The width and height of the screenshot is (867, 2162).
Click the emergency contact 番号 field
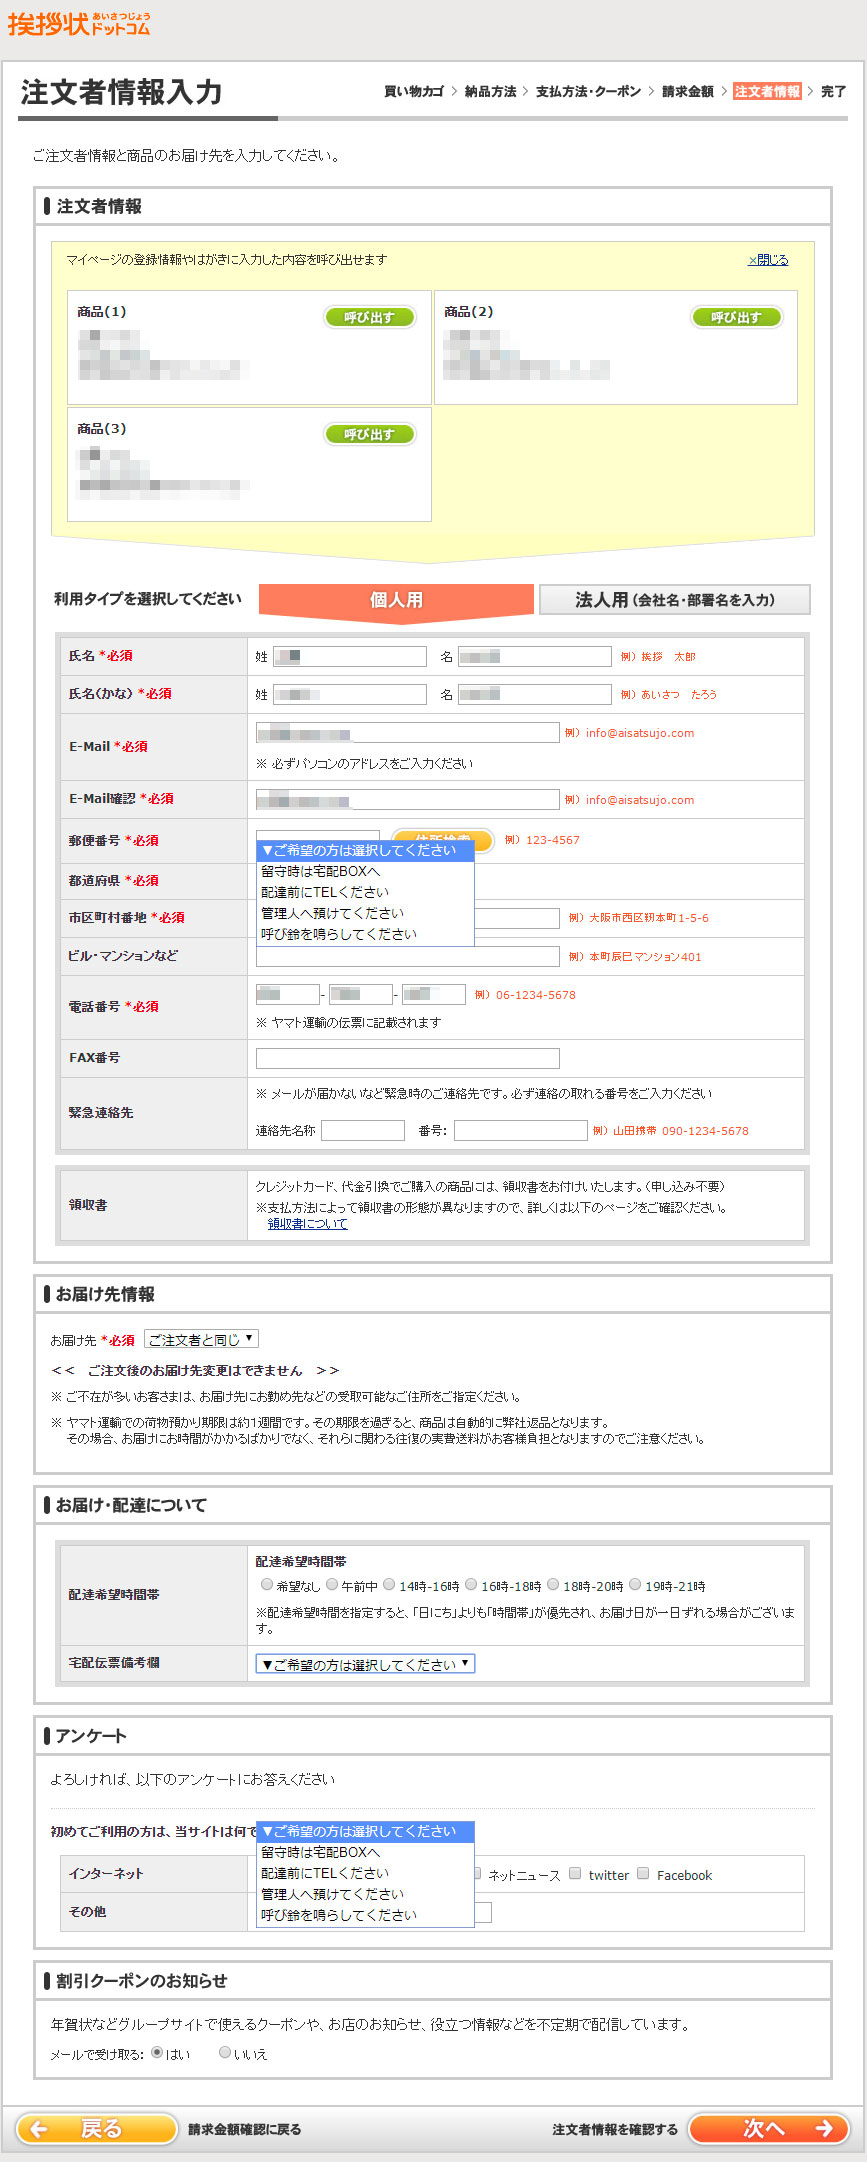click(x=521, y=1130)
